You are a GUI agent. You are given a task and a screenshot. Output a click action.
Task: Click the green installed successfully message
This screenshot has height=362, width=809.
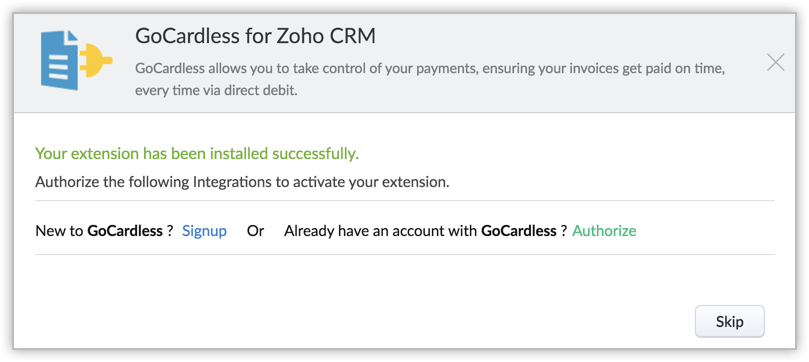click(197, 154)
